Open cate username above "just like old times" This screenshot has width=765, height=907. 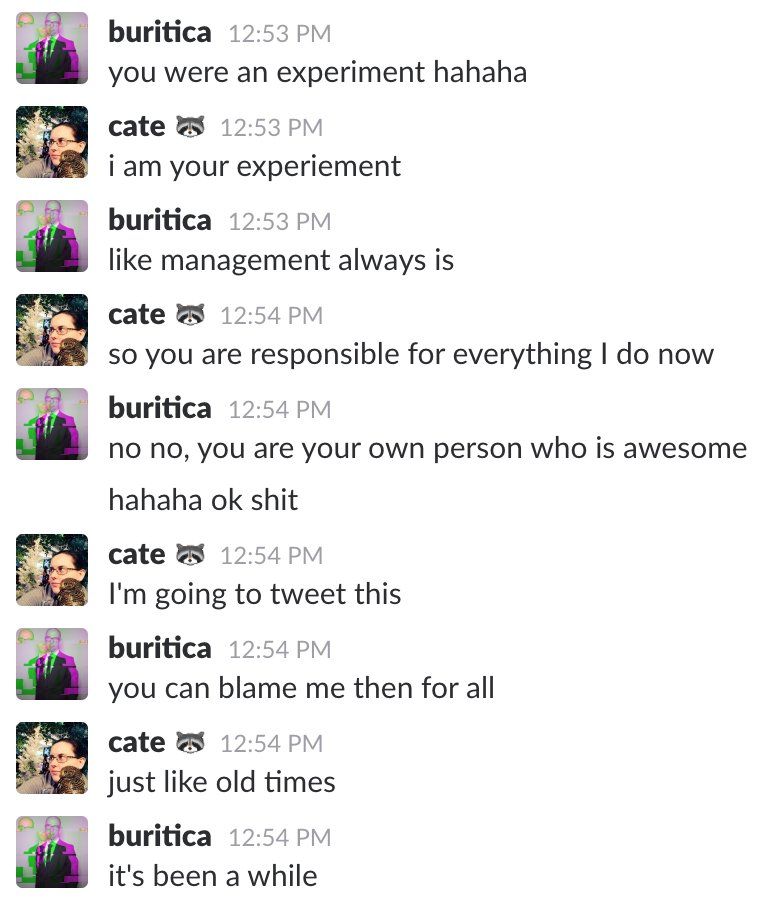click(x=136, y=743)
